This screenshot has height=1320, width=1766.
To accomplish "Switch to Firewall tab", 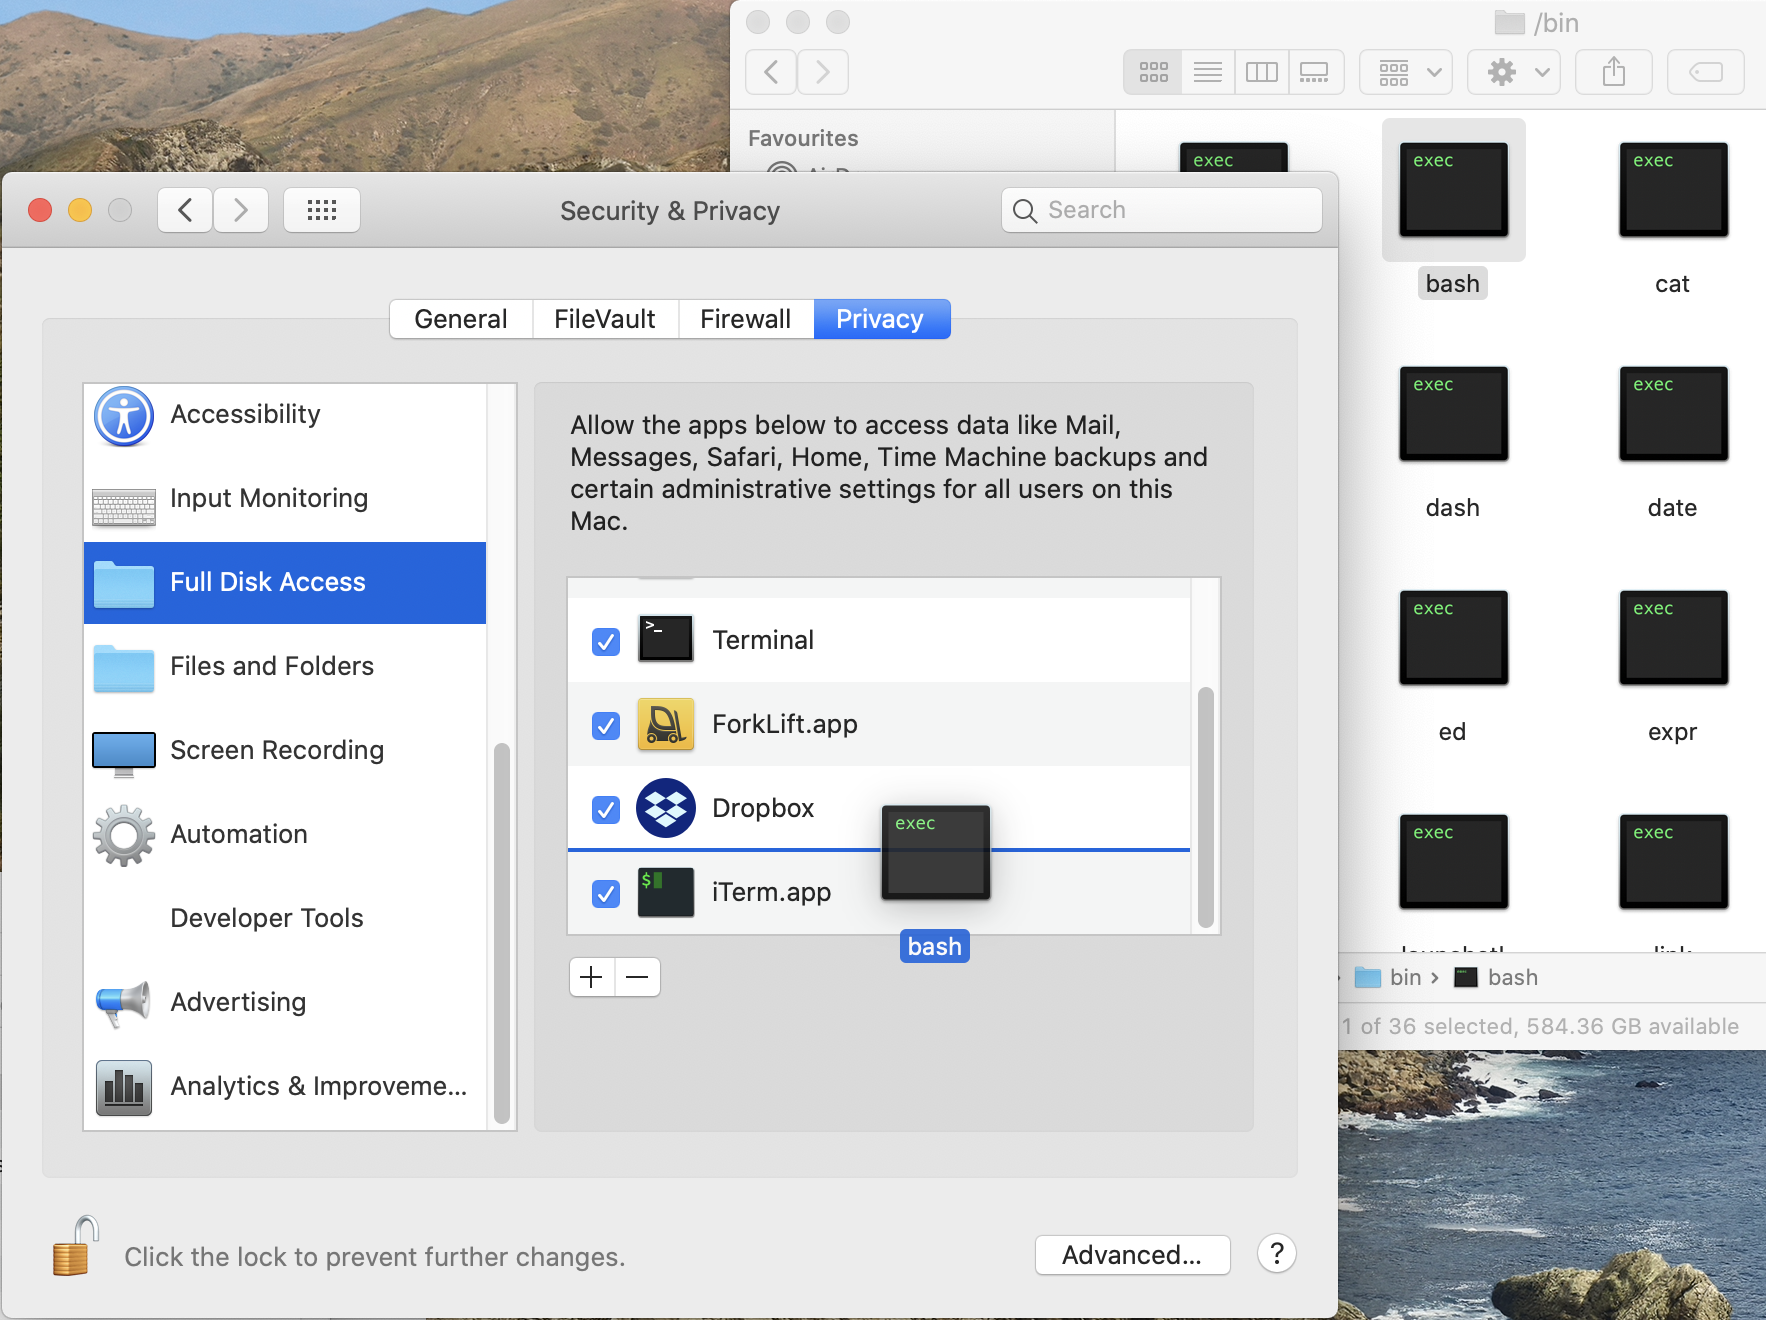I will (x=746, y=319).
